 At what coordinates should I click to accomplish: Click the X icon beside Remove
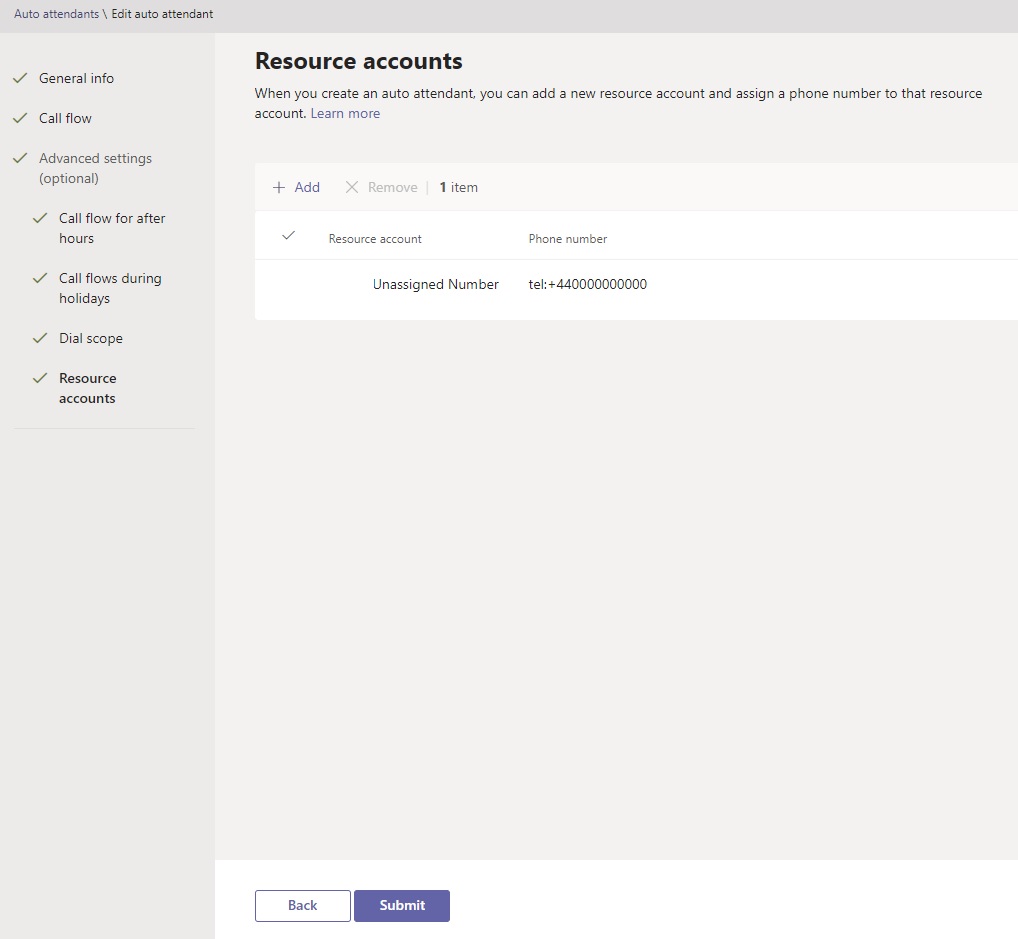(x=352, y=188)
